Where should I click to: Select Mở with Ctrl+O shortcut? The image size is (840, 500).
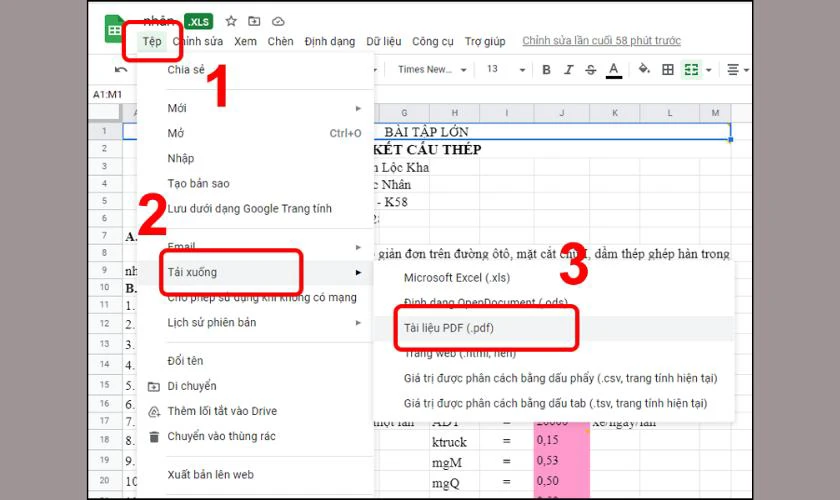point(255,133)
